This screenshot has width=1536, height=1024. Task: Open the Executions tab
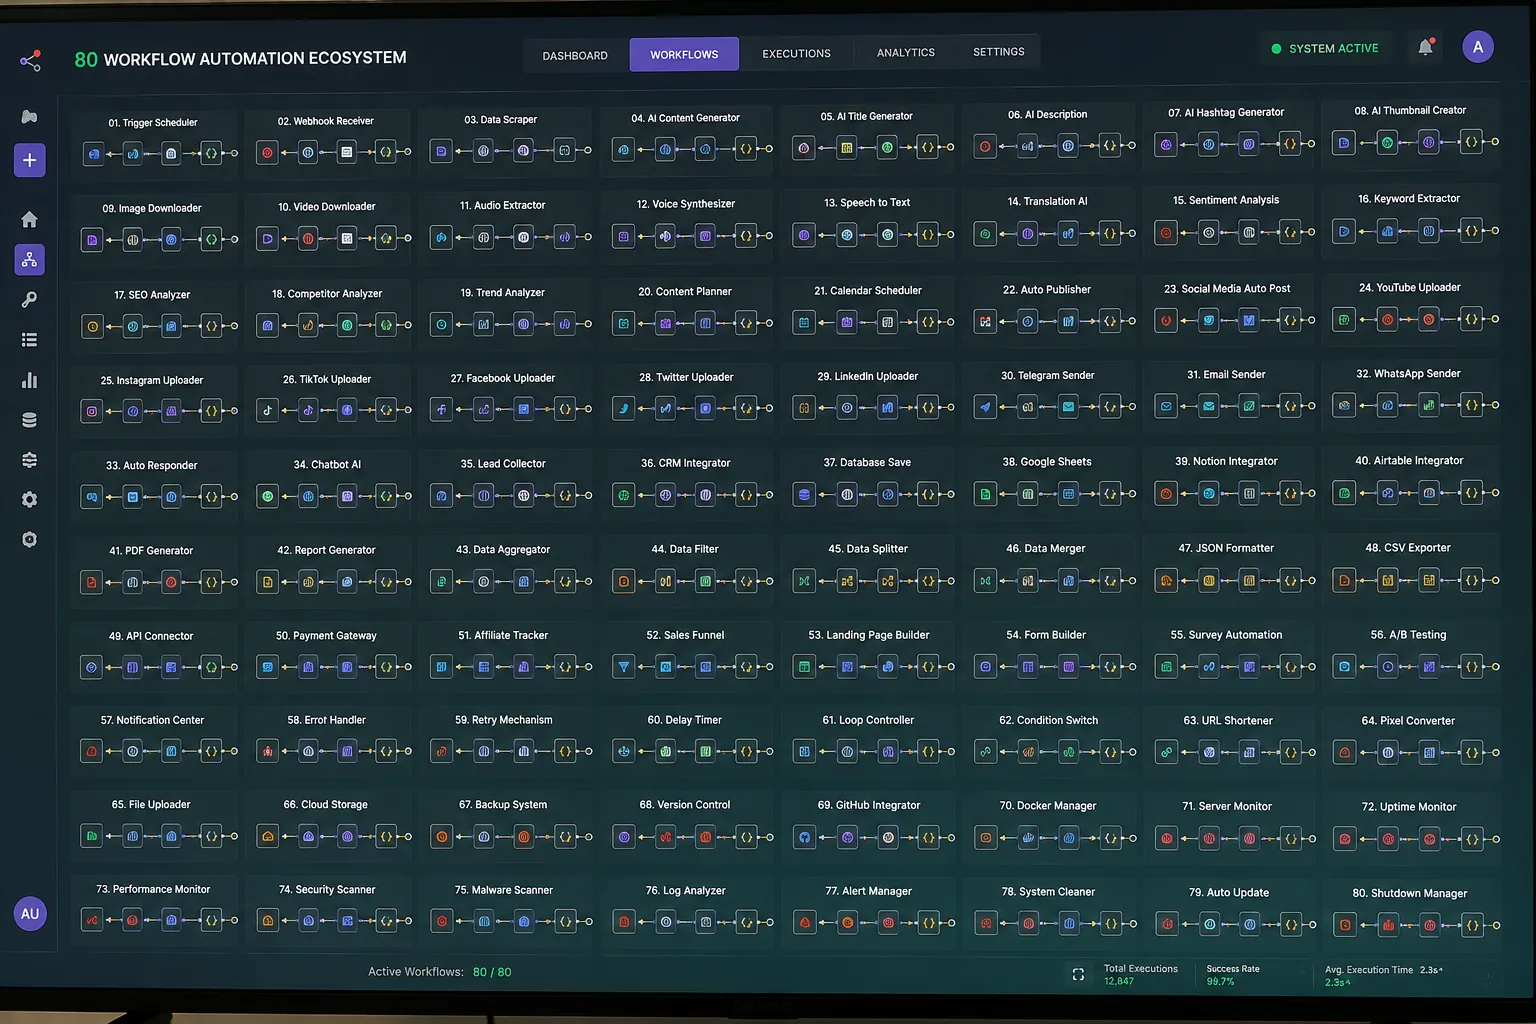click(x=796, y=54)
